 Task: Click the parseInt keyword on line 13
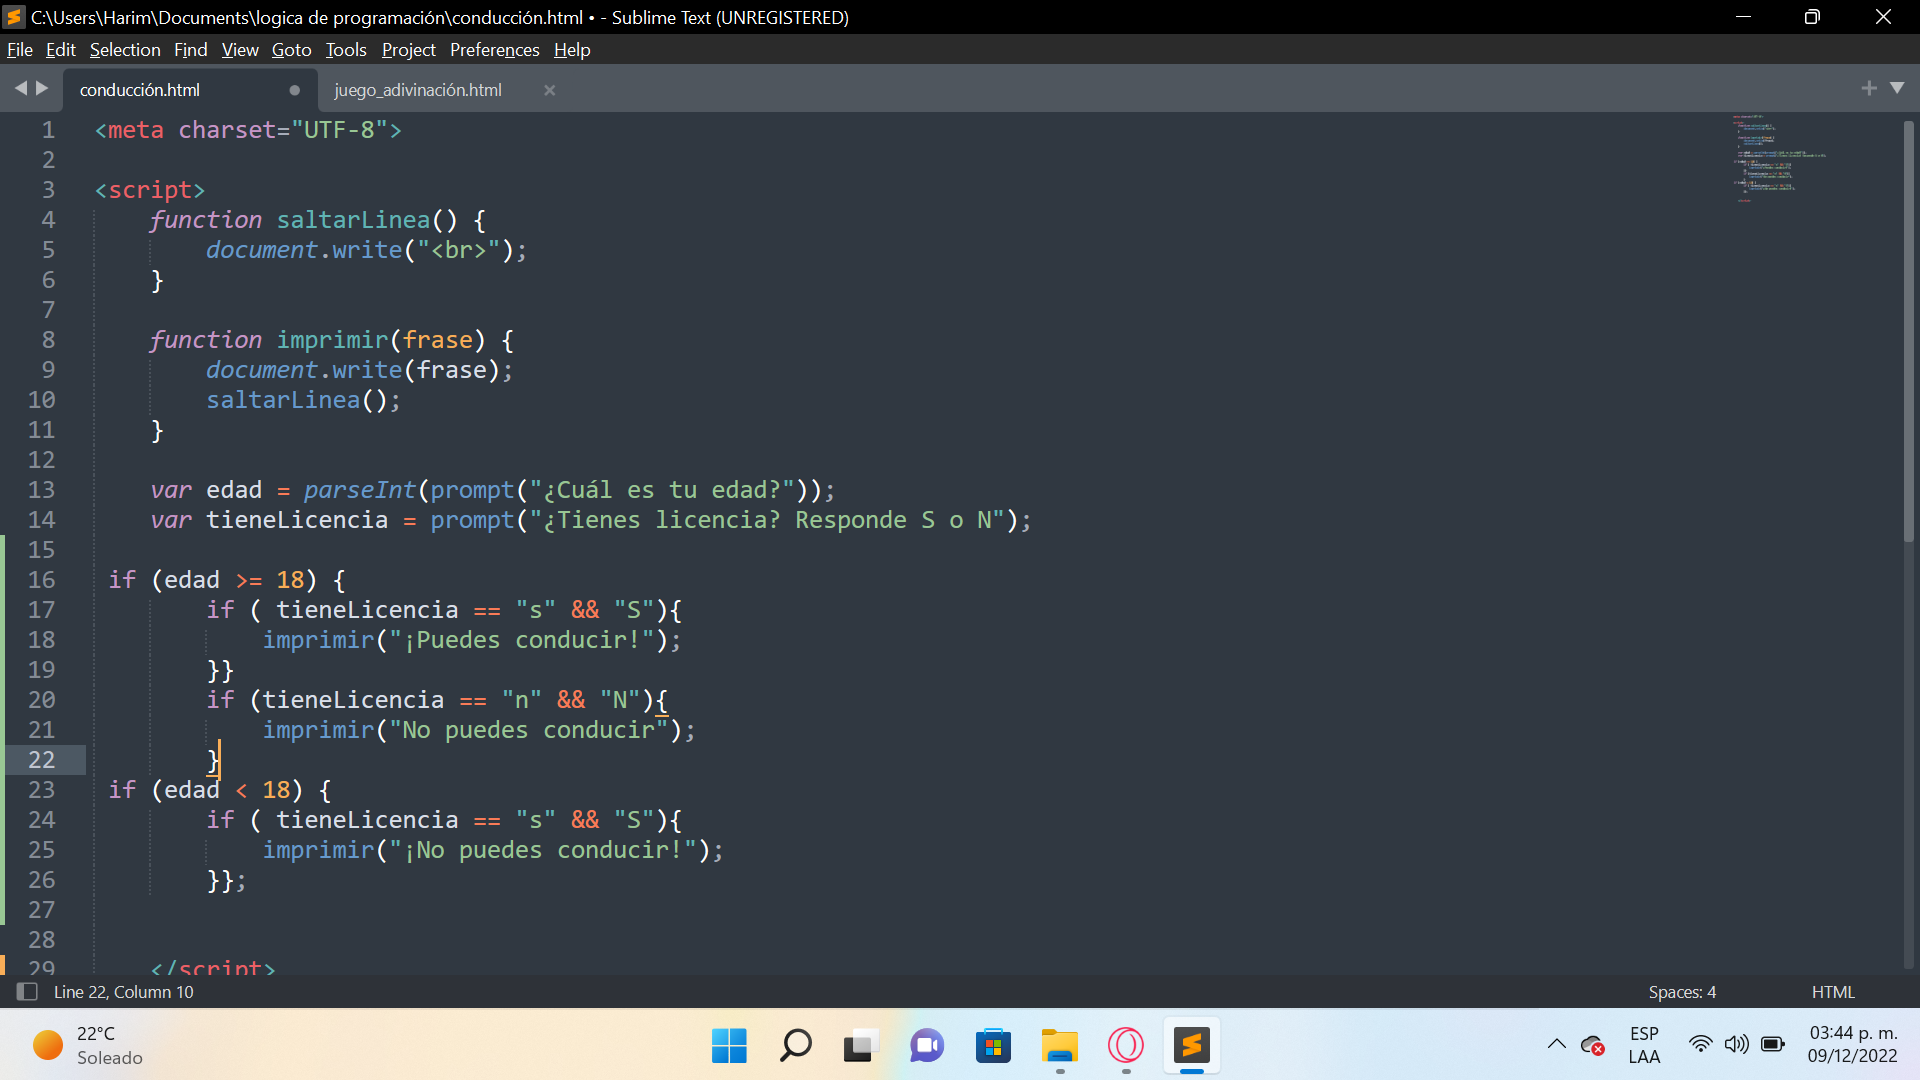(359, 490)
